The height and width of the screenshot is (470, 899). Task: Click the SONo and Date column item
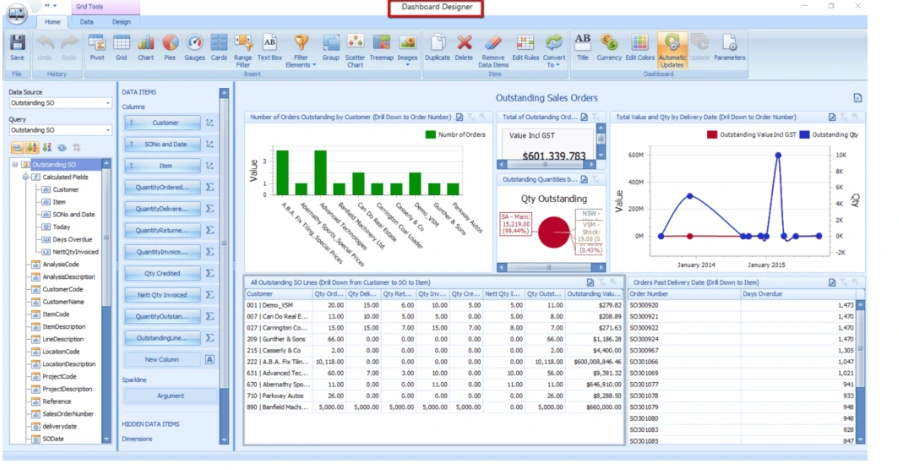tap(163, 144)
